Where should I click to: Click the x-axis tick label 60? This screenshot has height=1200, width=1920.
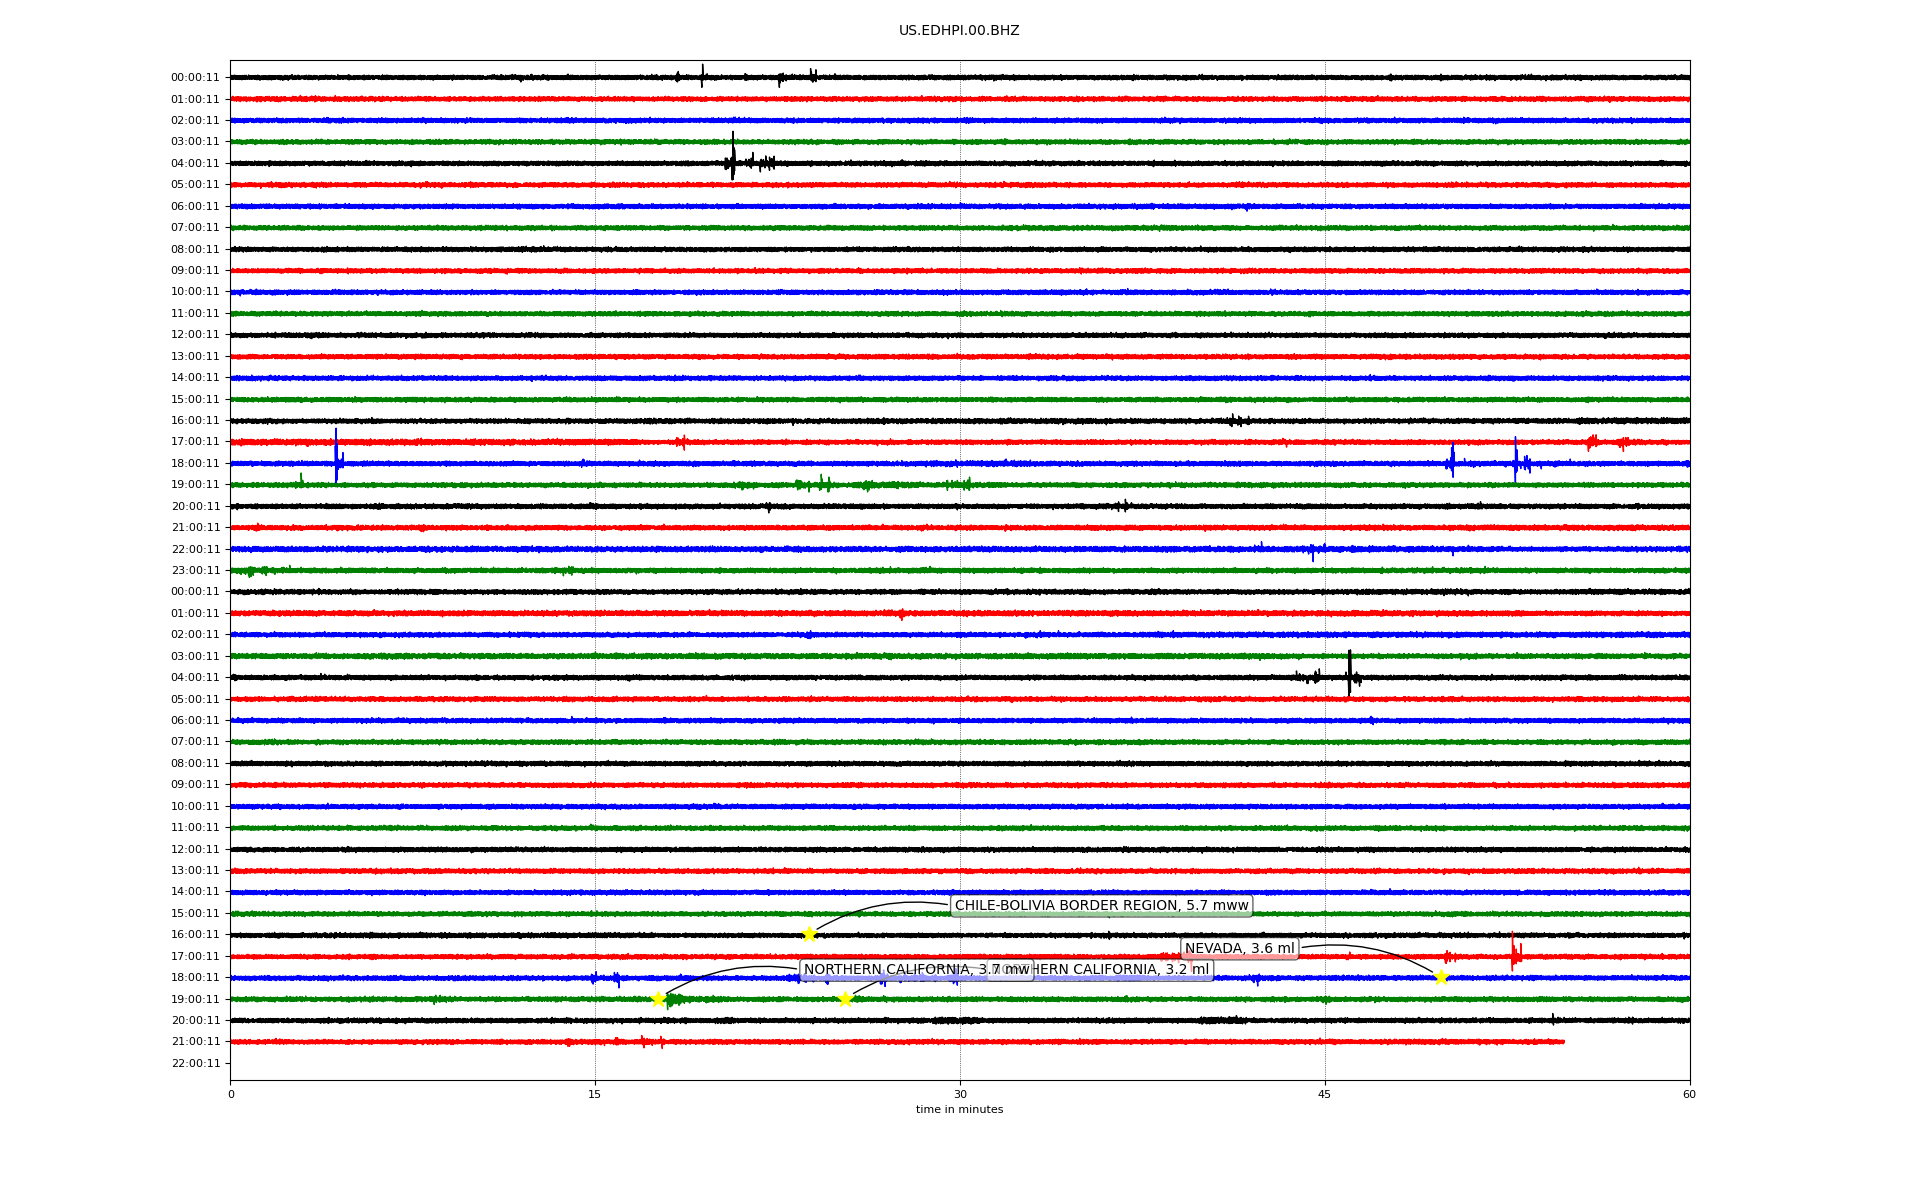click(x=1689, y=1094)
